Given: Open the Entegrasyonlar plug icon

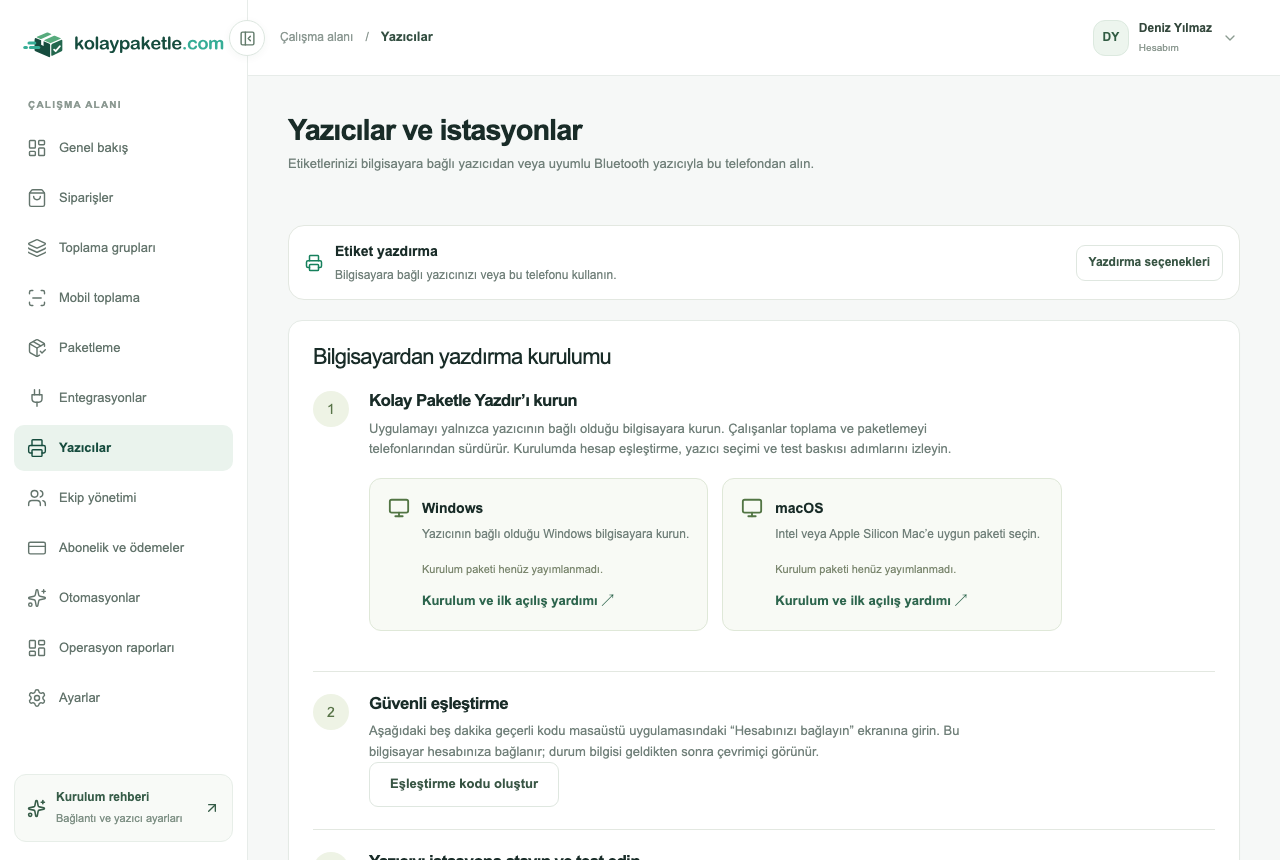Looking at the screenshot, I should coord(37,398).
